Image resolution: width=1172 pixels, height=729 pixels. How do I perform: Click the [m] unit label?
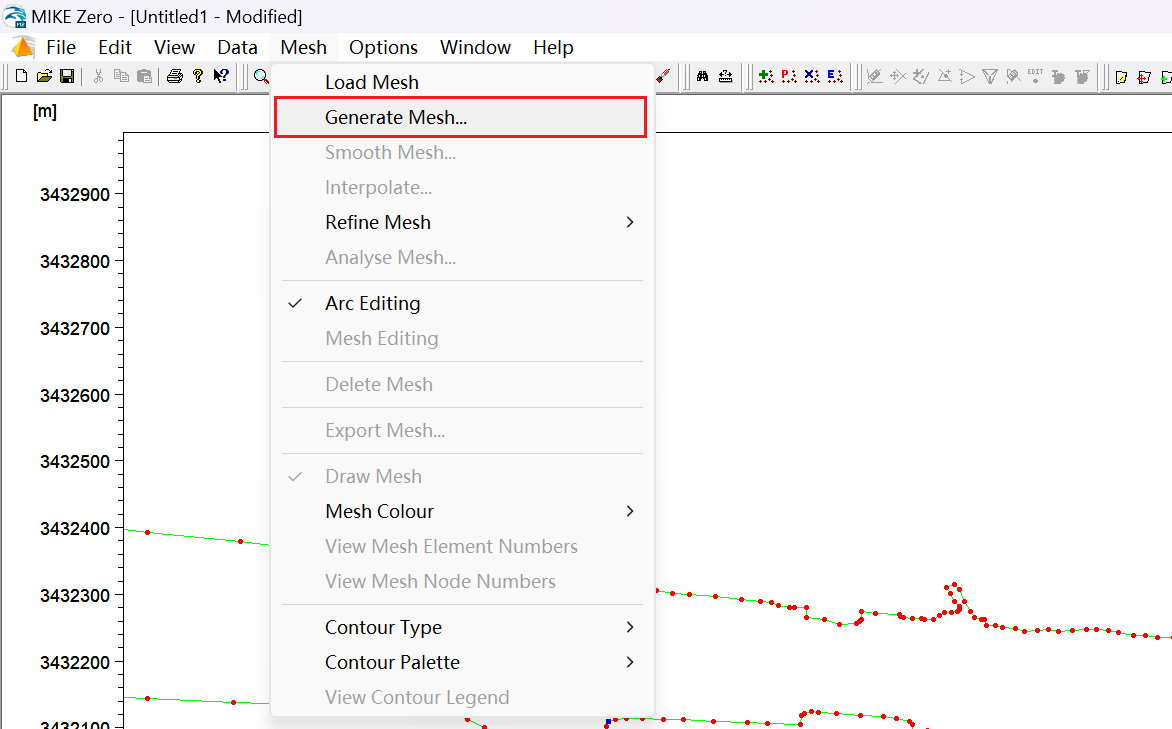pos(45,111)
